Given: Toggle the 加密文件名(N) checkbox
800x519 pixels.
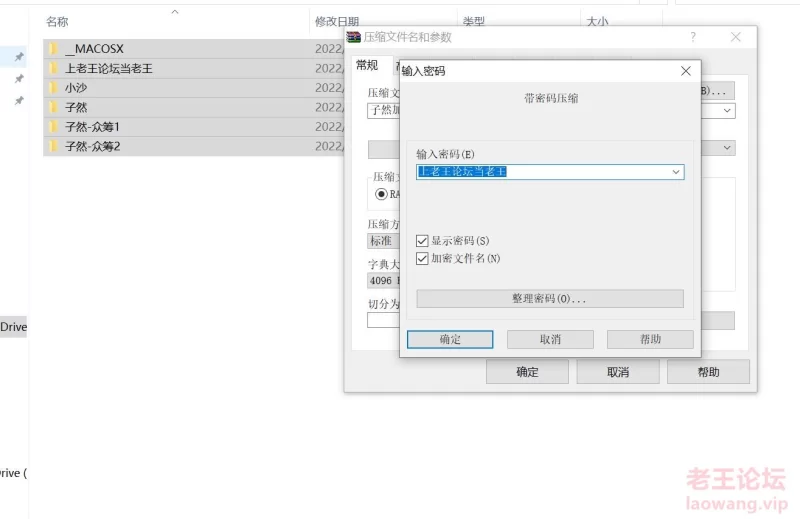Looking at the screenshot, I should click(422, 259).
